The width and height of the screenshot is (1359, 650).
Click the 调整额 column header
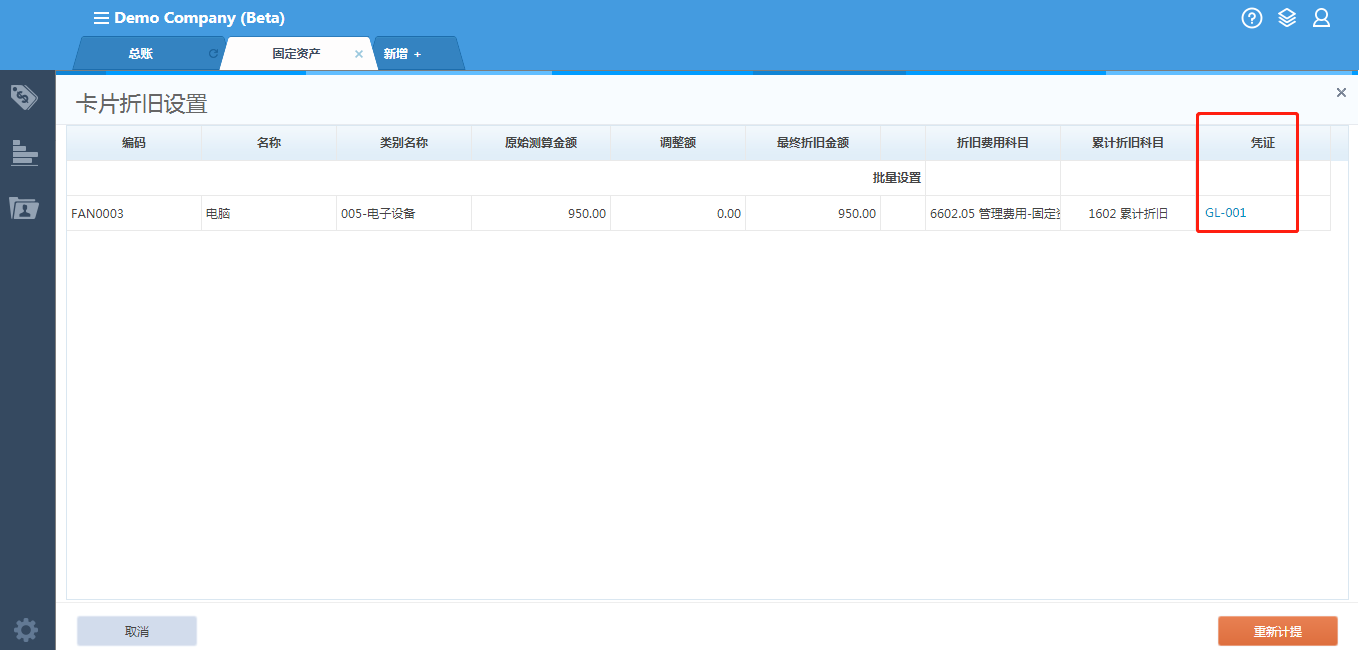pos(678,143)
